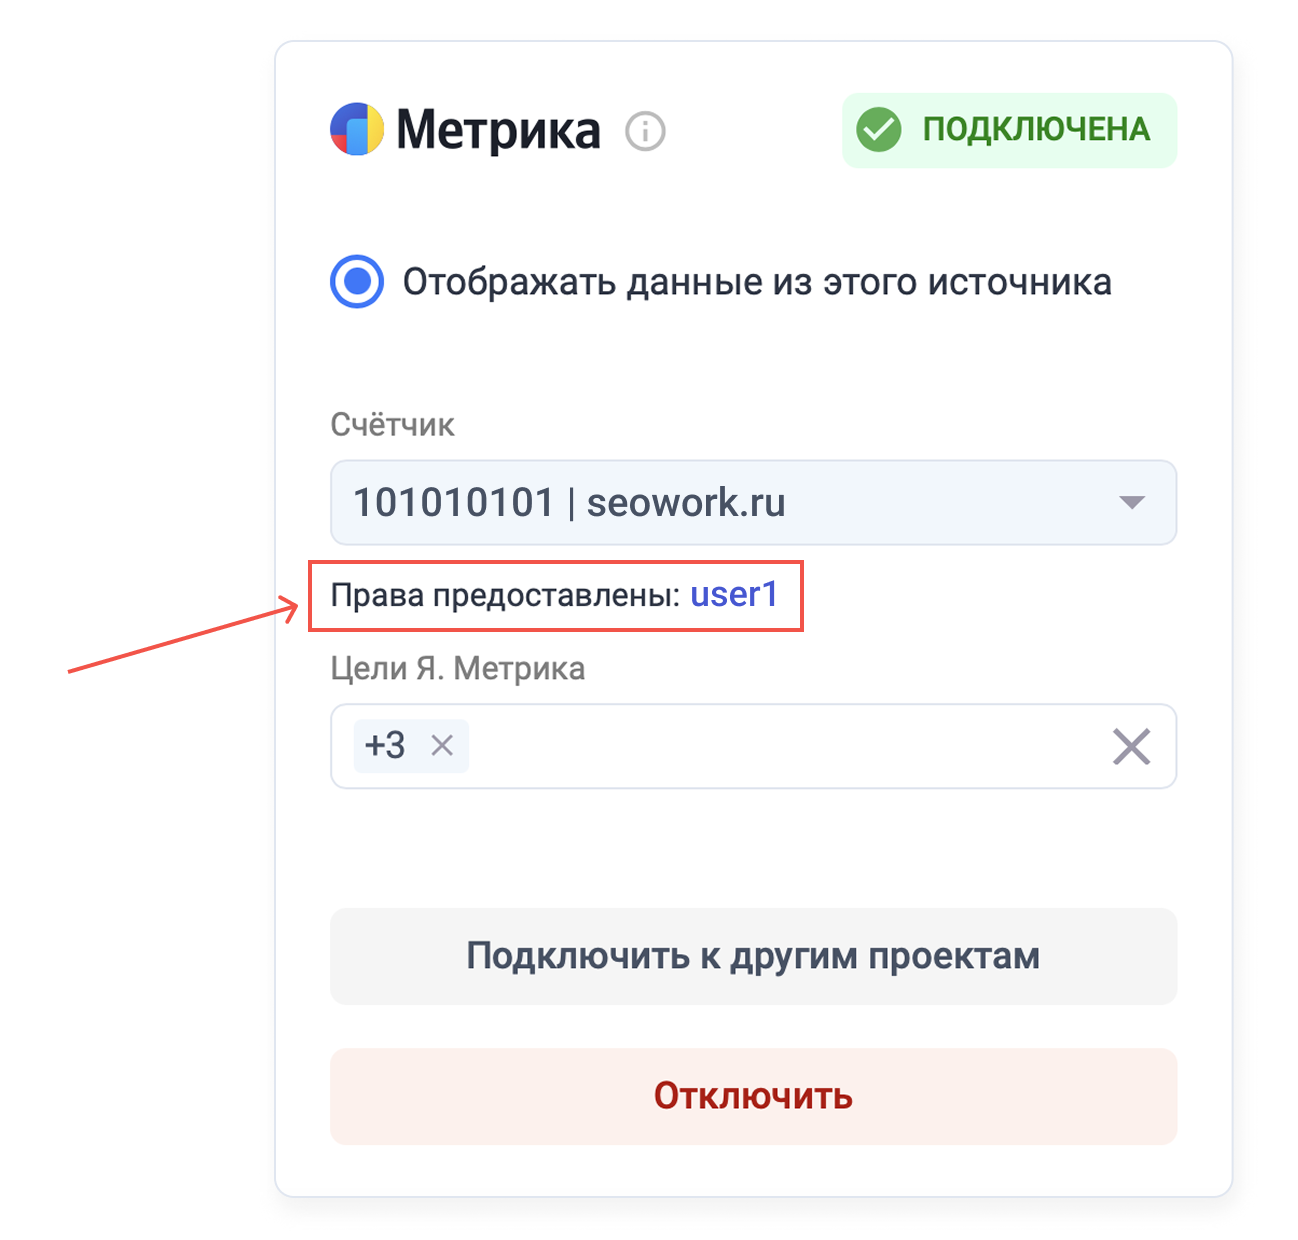Click the 'Отображать данные из этого источника' label
1298x1240 pixels.
[757, 282]
